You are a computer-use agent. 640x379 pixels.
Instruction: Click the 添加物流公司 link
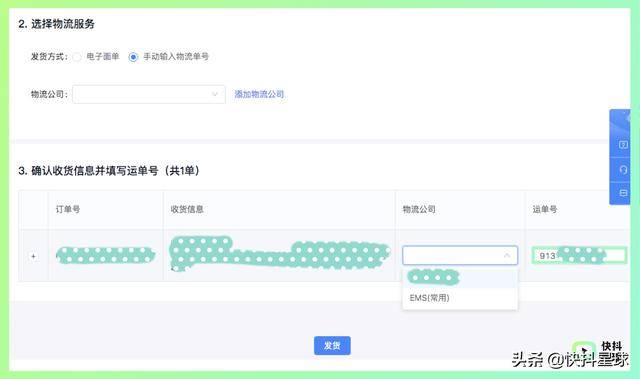click(259, 94)
